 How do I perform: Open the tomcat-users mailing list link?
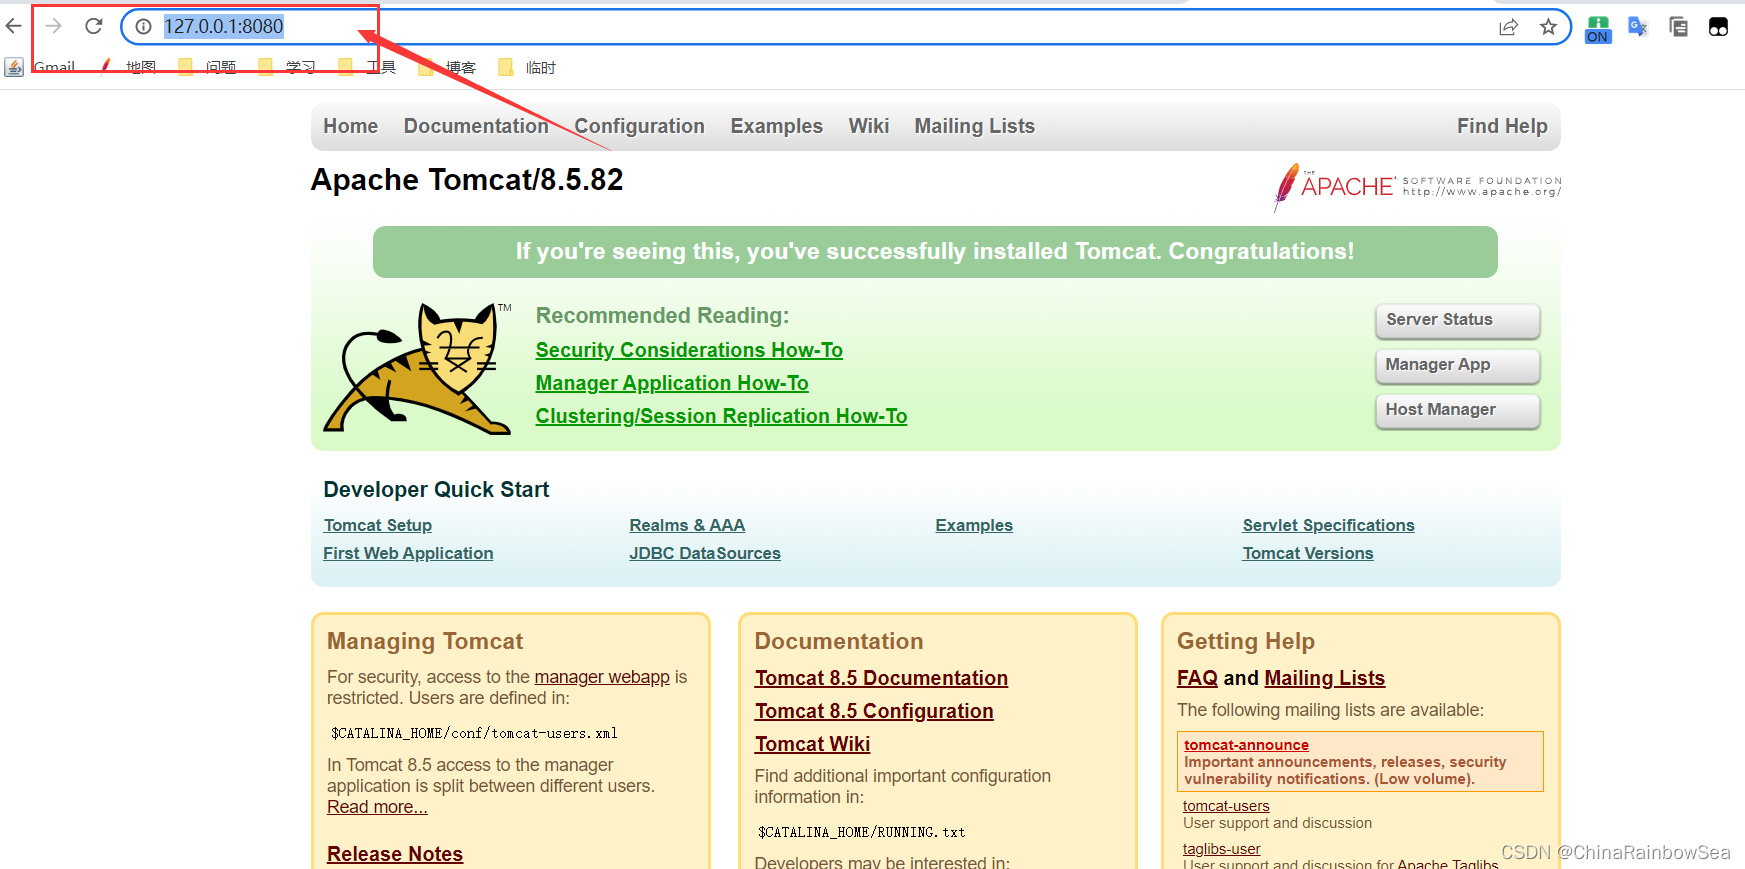pos(1226,806)
